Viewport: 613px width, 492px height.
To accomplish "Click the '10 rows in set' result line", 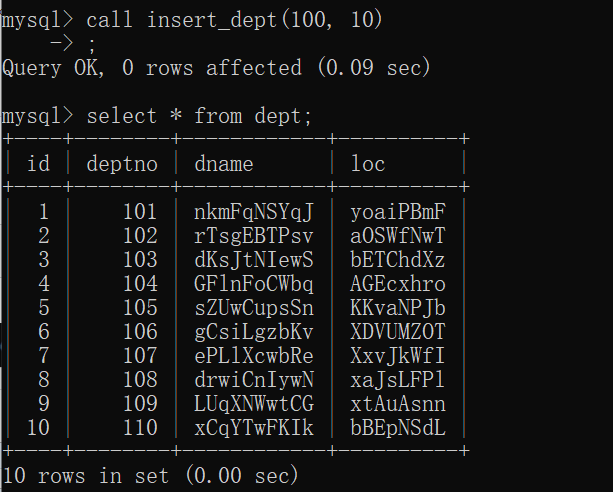I will (x=150, y=475).
